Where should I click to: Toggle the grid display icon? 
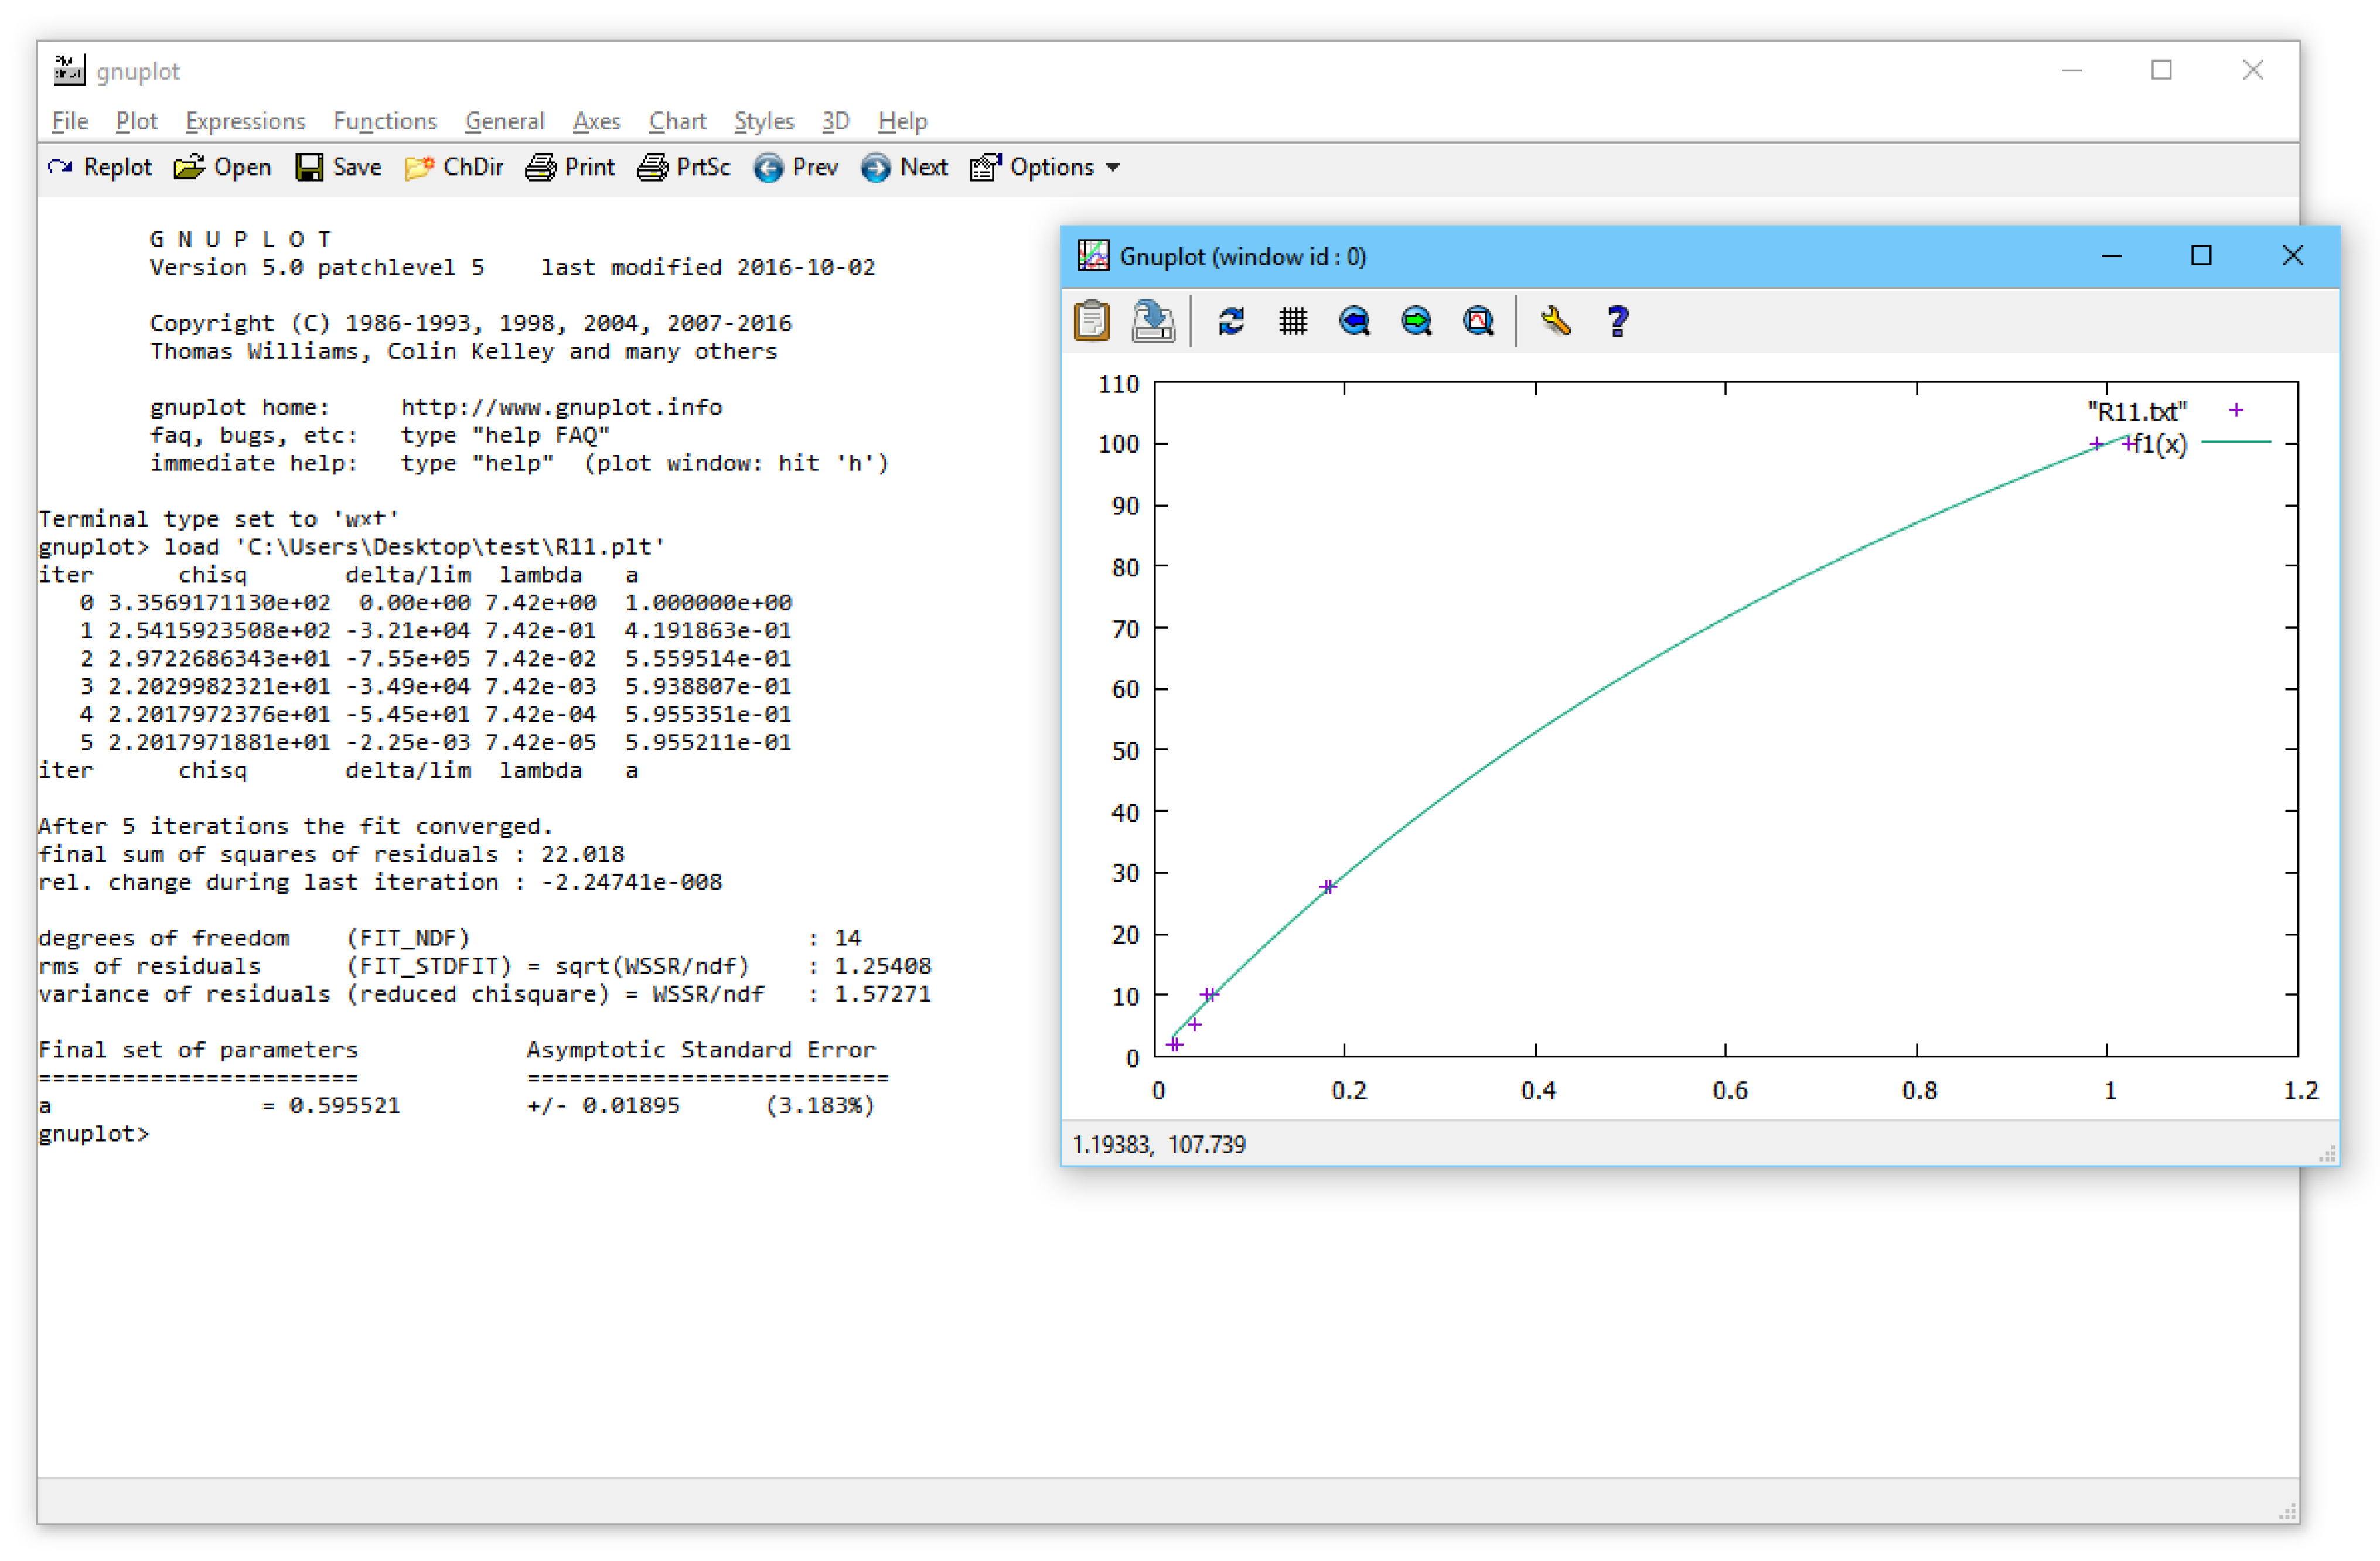pos(1293,321)
